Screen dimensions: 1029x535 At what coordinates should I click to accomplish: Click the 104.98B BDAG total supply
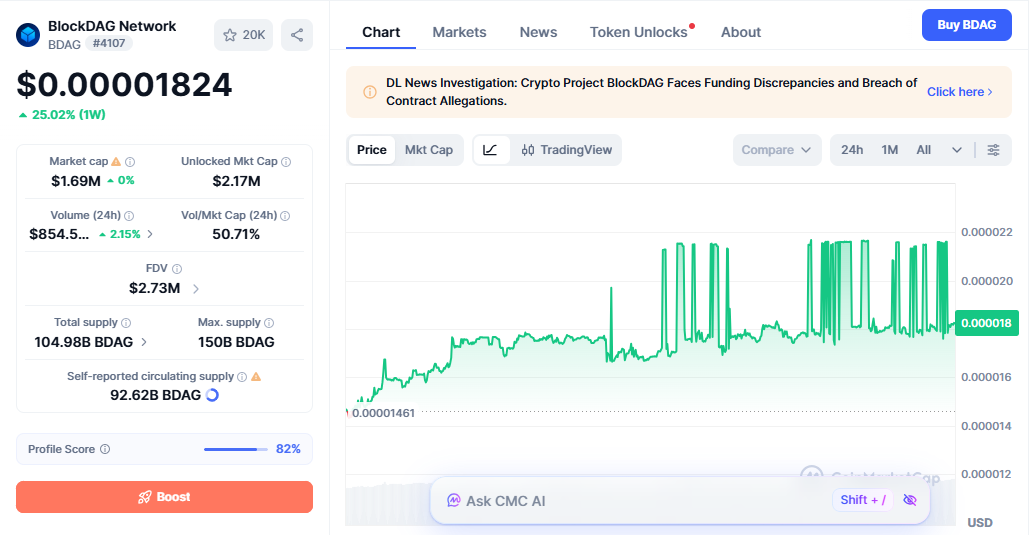[x=83, y=342]
